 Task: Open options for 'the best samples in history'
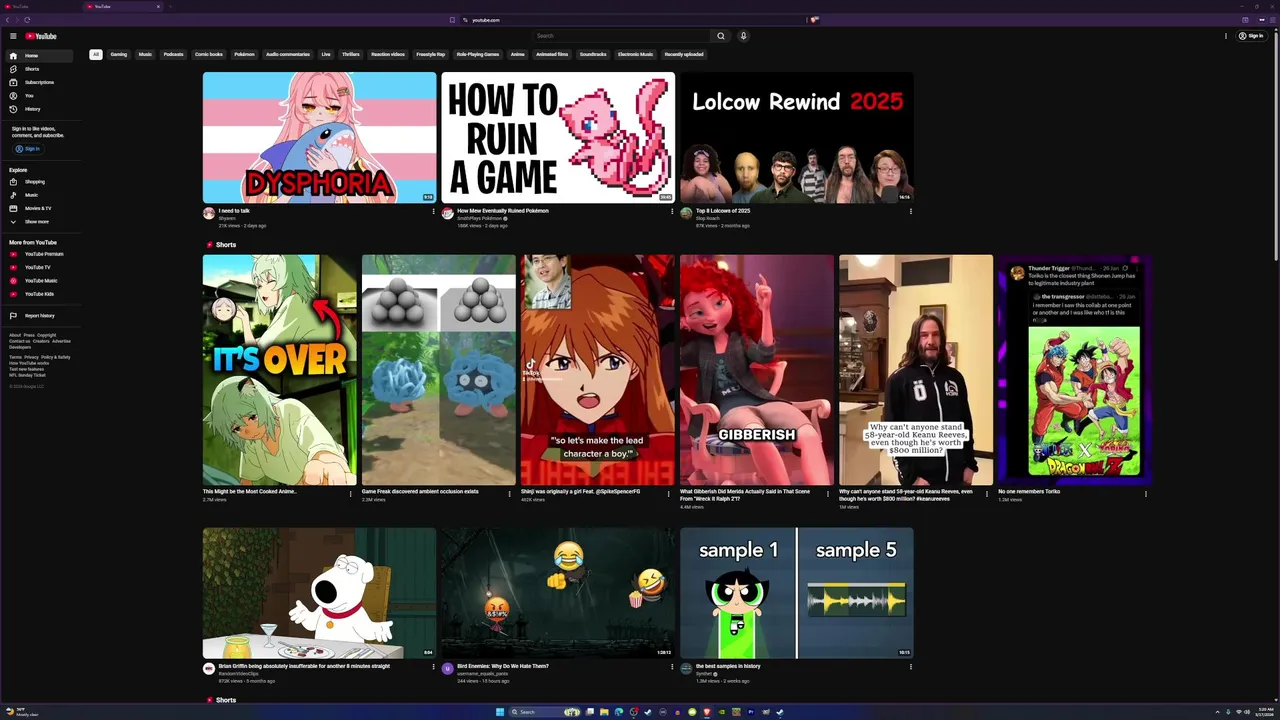pos(910,667)
